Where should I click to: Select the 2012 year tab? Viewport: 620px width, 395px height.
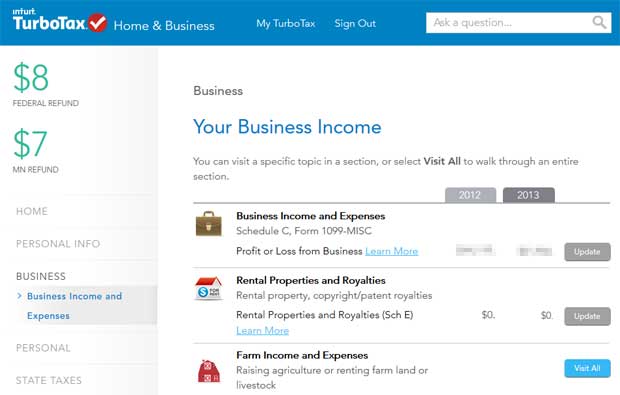pyautogui.click(x=470, y=195)
